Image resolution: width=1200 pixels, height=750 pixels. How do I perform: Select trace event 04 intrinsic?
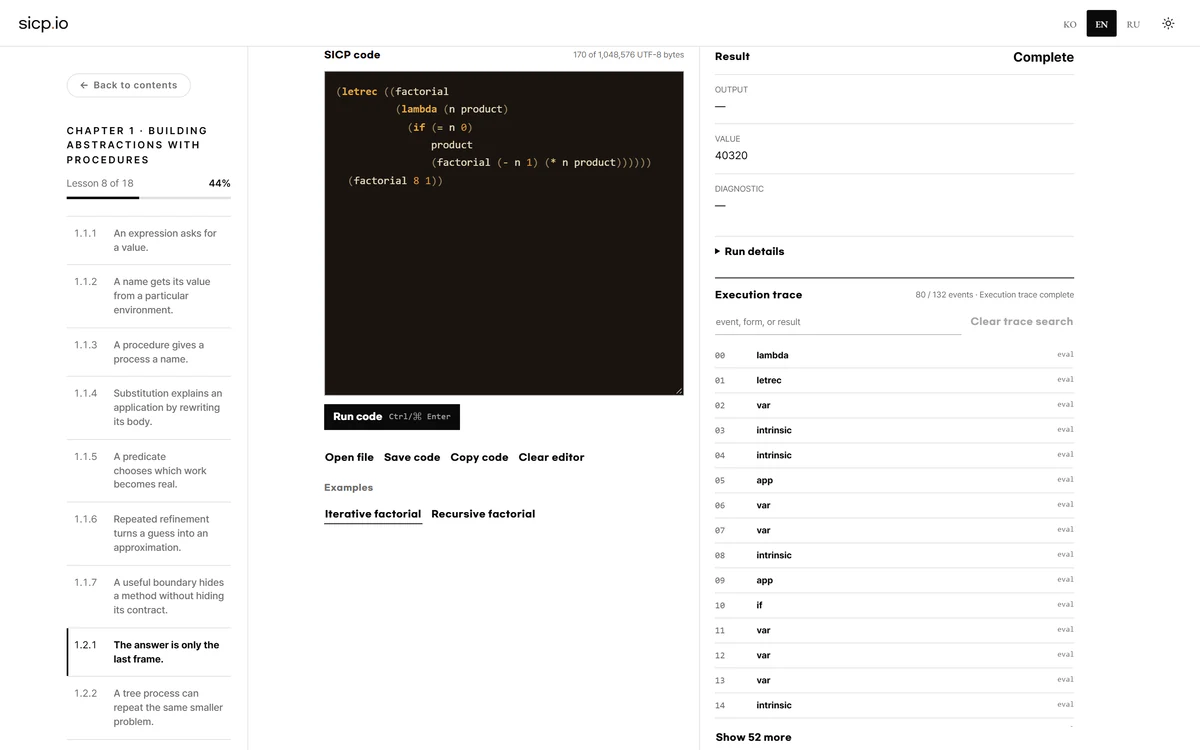894,455
